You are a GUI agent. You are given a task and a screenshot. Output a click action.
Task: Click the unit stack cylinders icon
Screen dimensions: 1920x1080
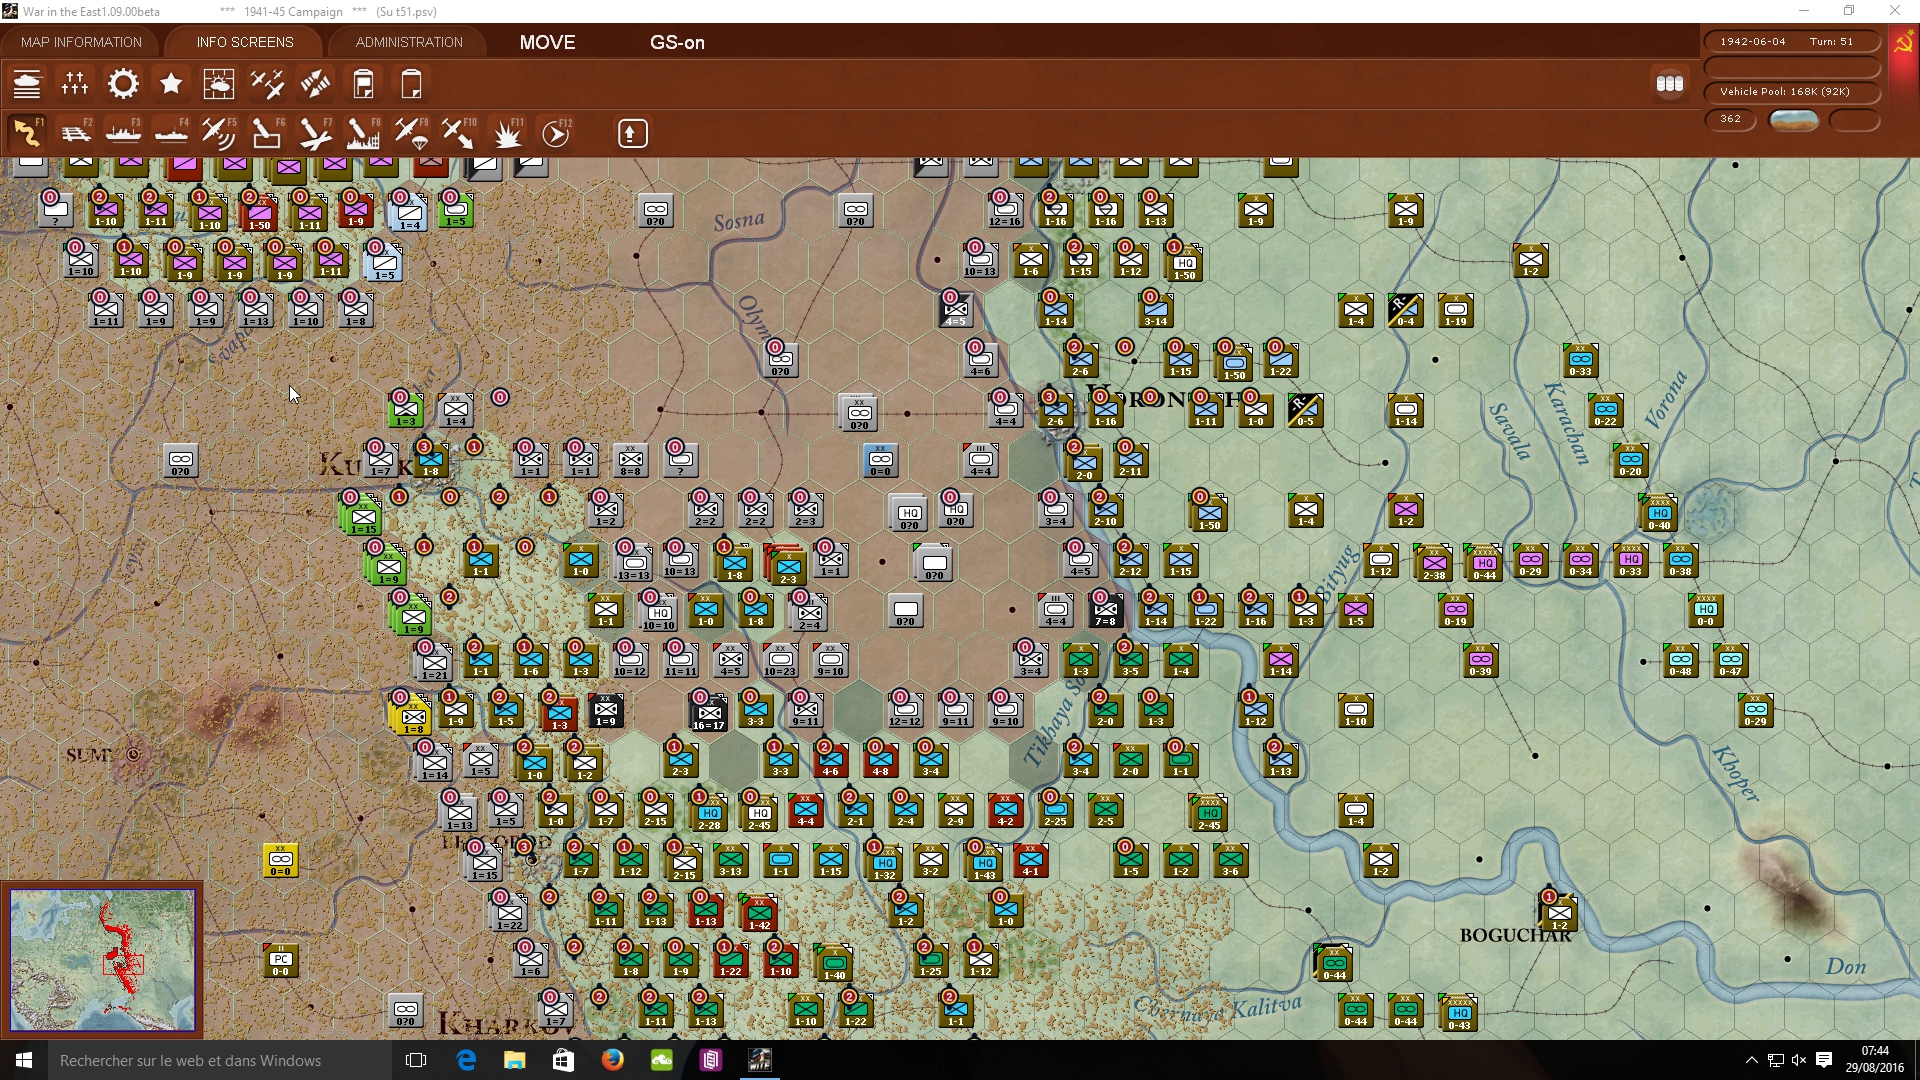click(x=1669, y=84)
